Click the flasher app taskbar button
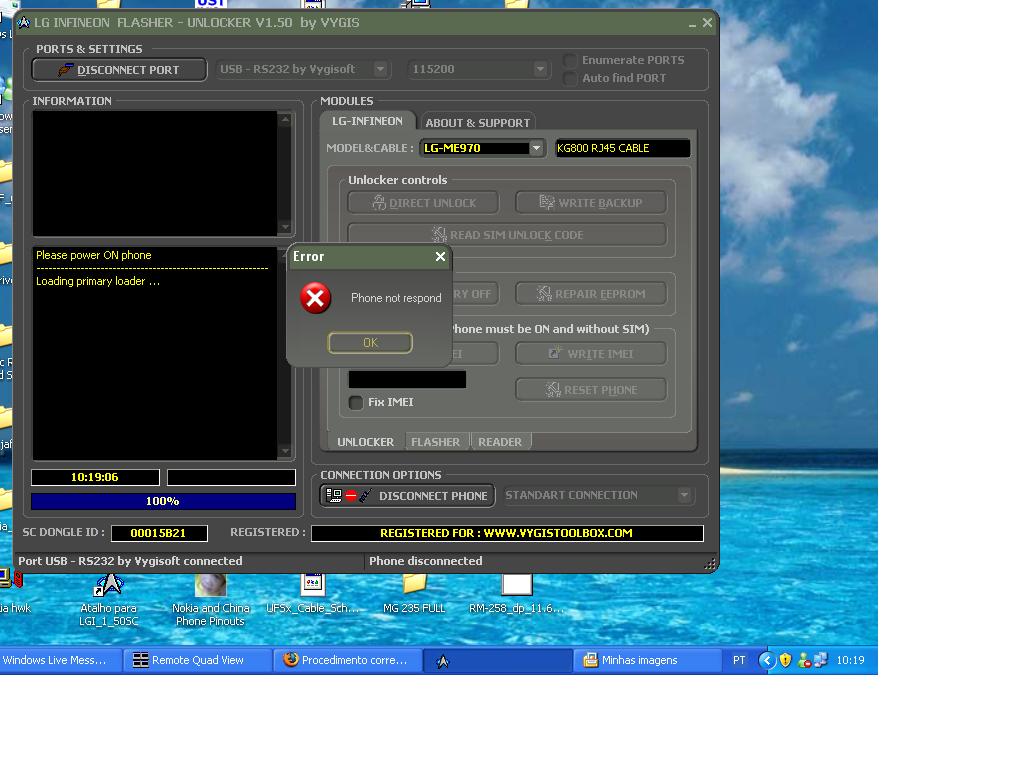 [x=498, y=660]
